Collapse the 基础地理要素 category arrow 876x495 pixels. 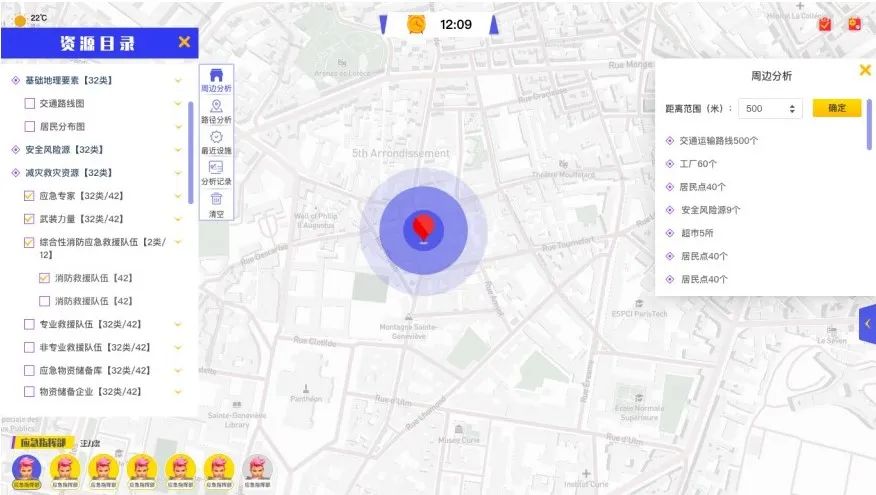pyautogui.click(x=178, y=80)
